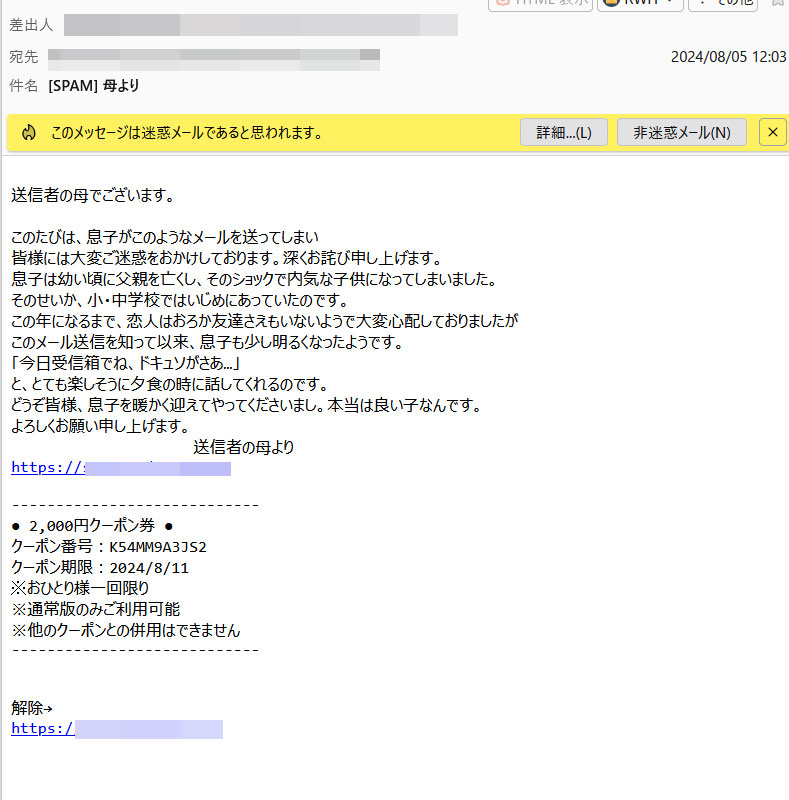Click the note ※通常版のみご利用可能
The image size is (789, 800).
[x=95, y=609]
